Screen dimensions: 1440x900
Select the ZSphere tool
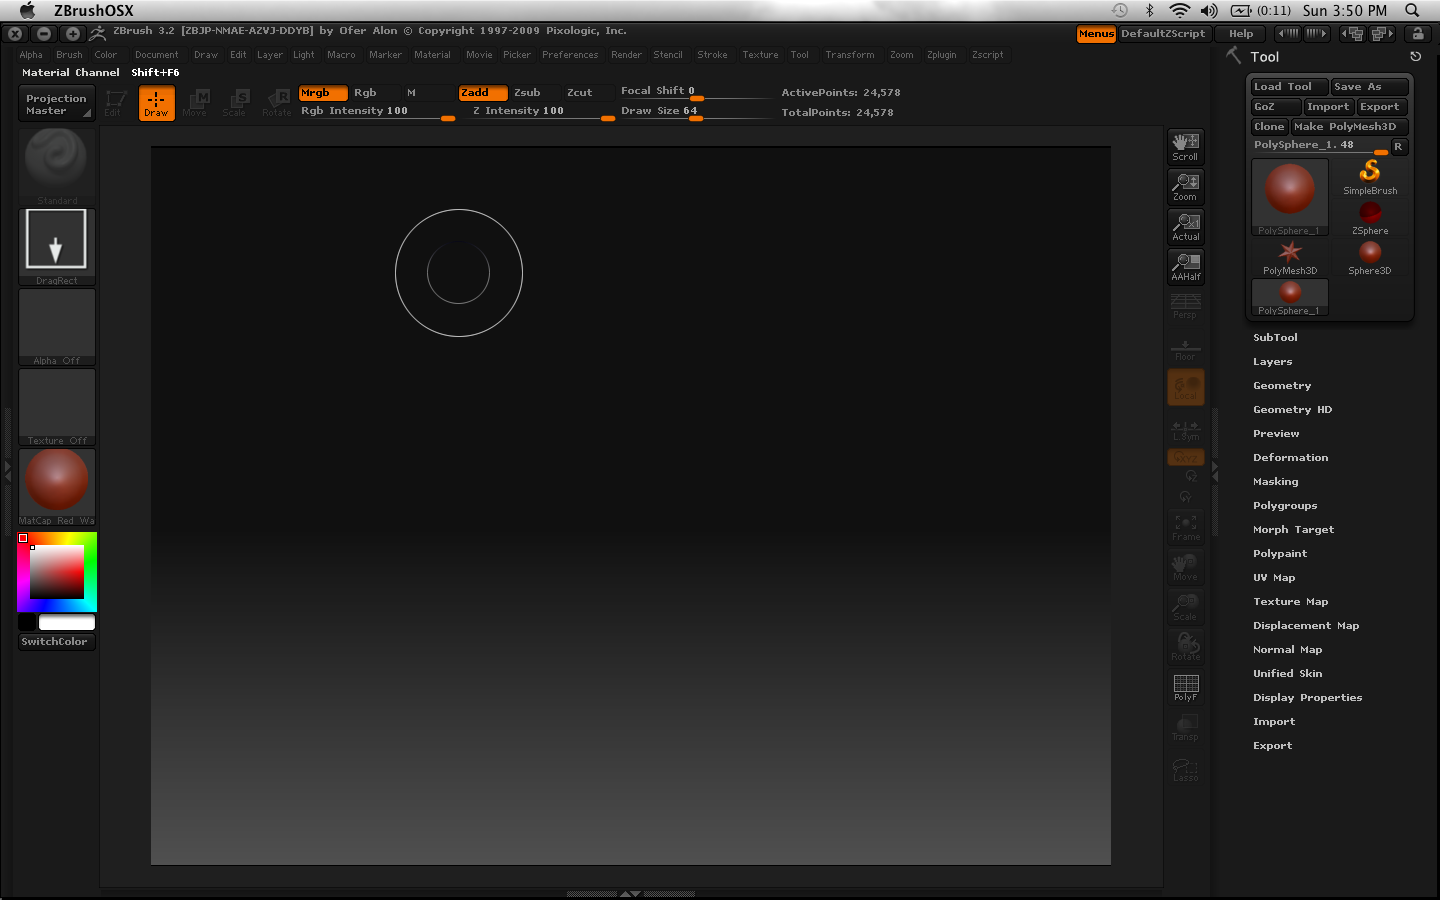[1370, 218]
